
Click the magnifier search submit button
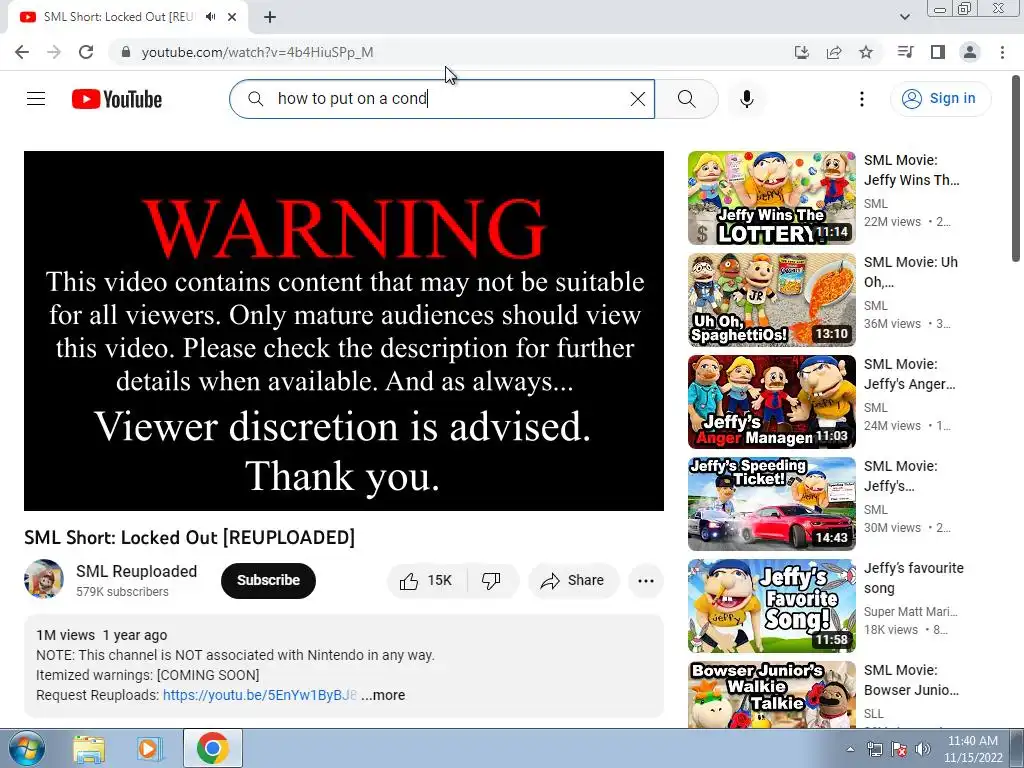coord(686,99)
